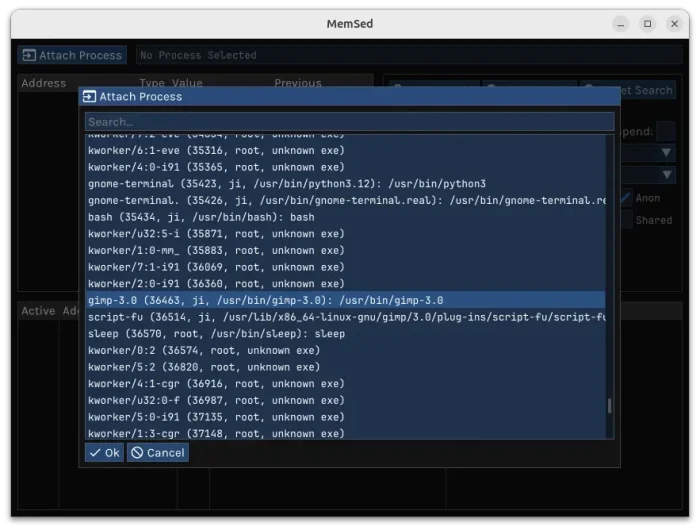Click the checkmark icon on Ok
This screenshot has height=530, width=700.
(94, 453)
